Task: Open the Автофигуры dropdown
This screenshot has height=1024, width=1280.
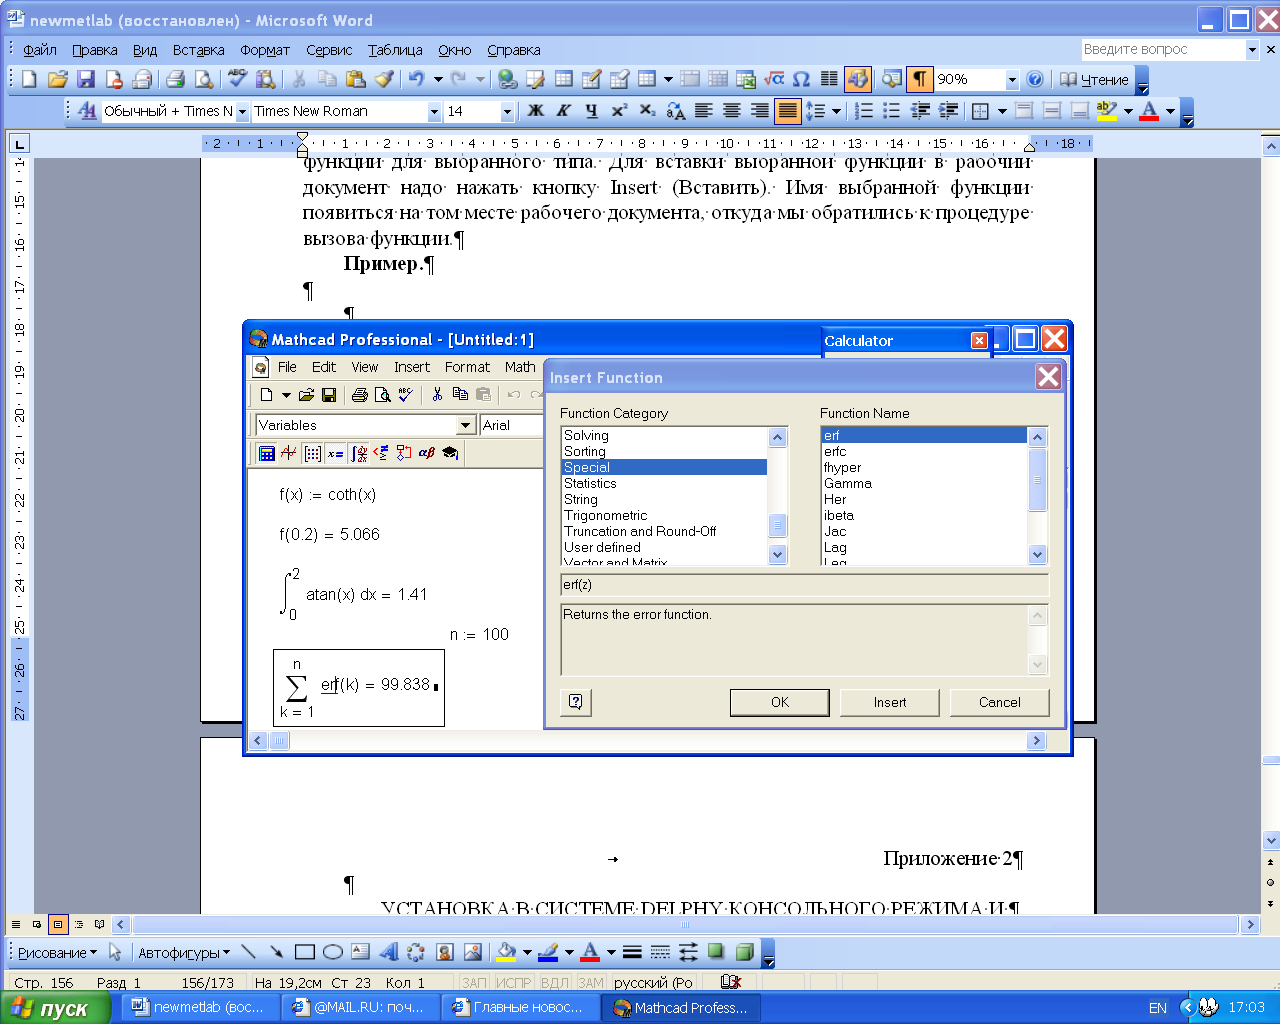Action: pos(184,953)
